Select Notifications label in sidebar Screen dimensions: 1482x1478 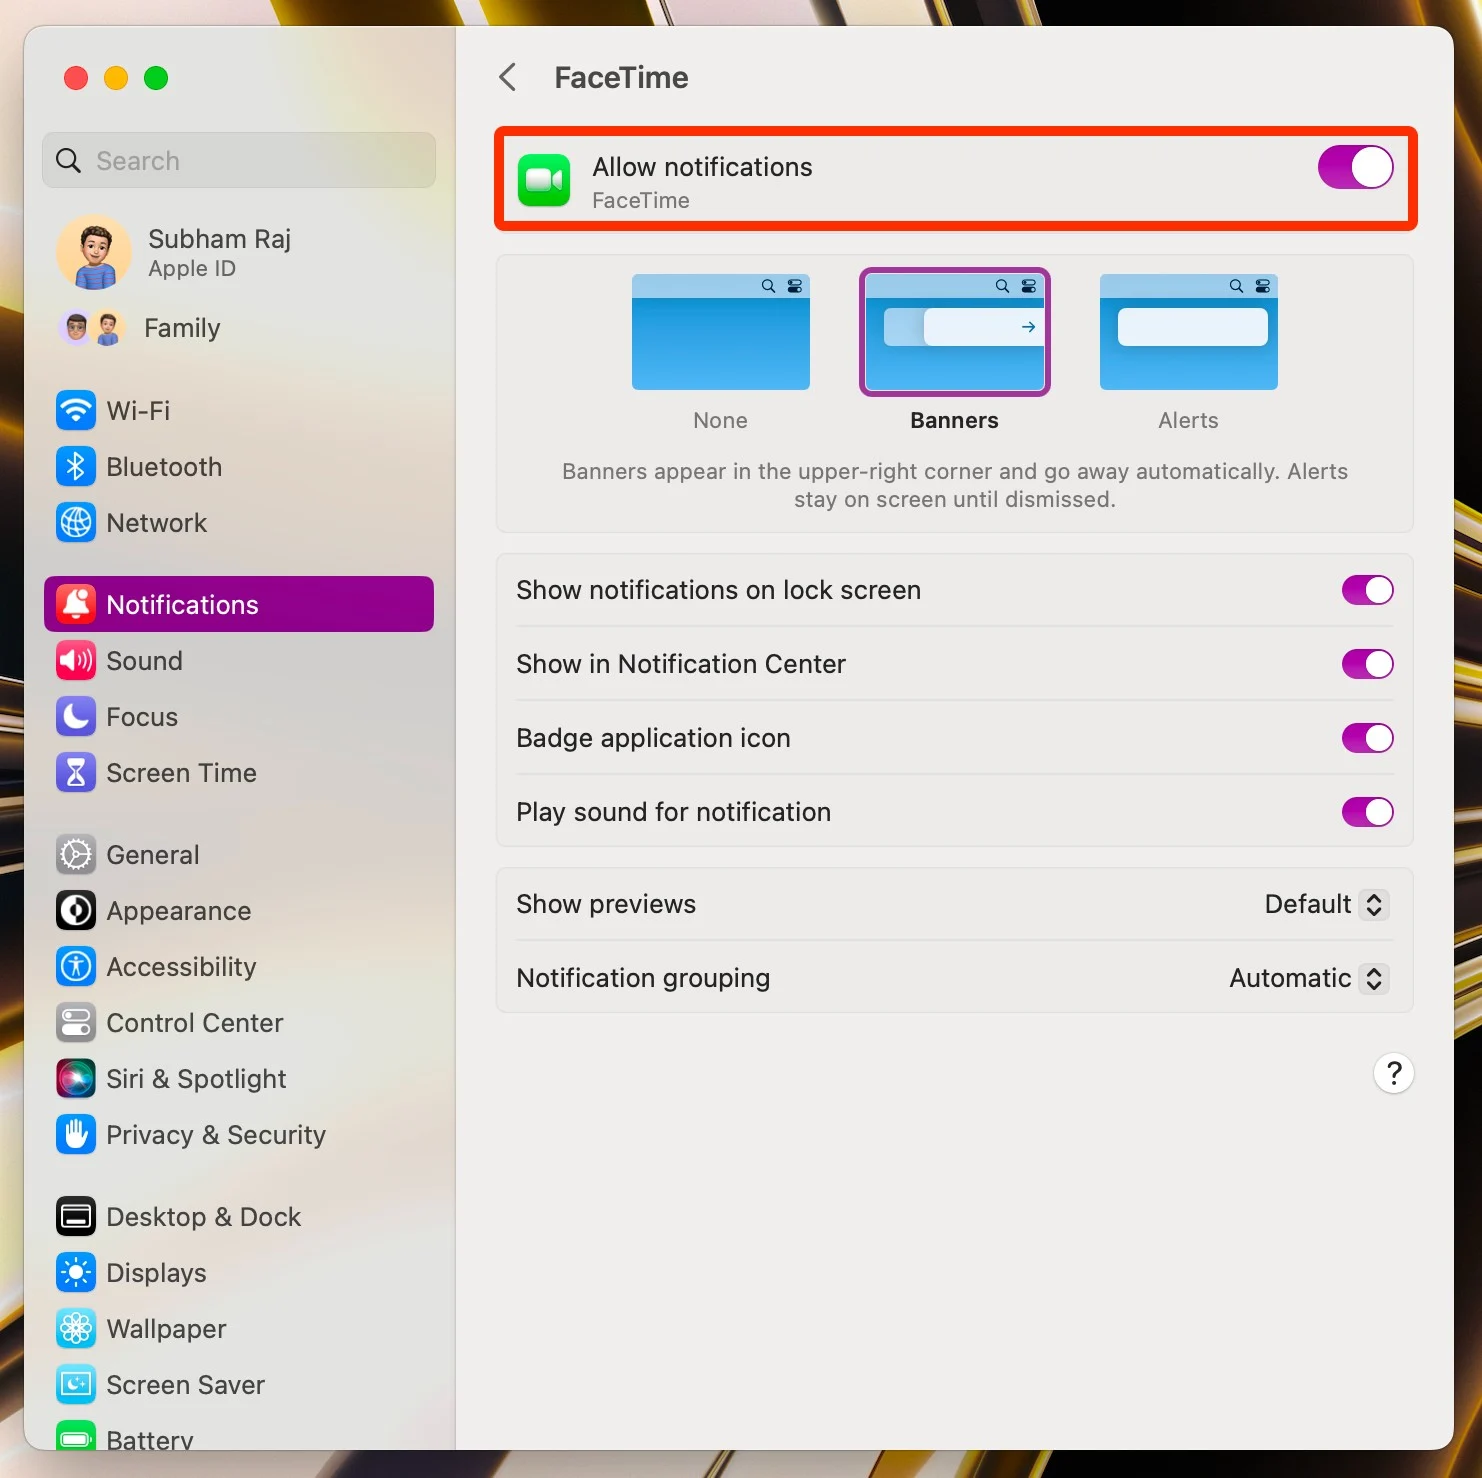coord(182,605)
